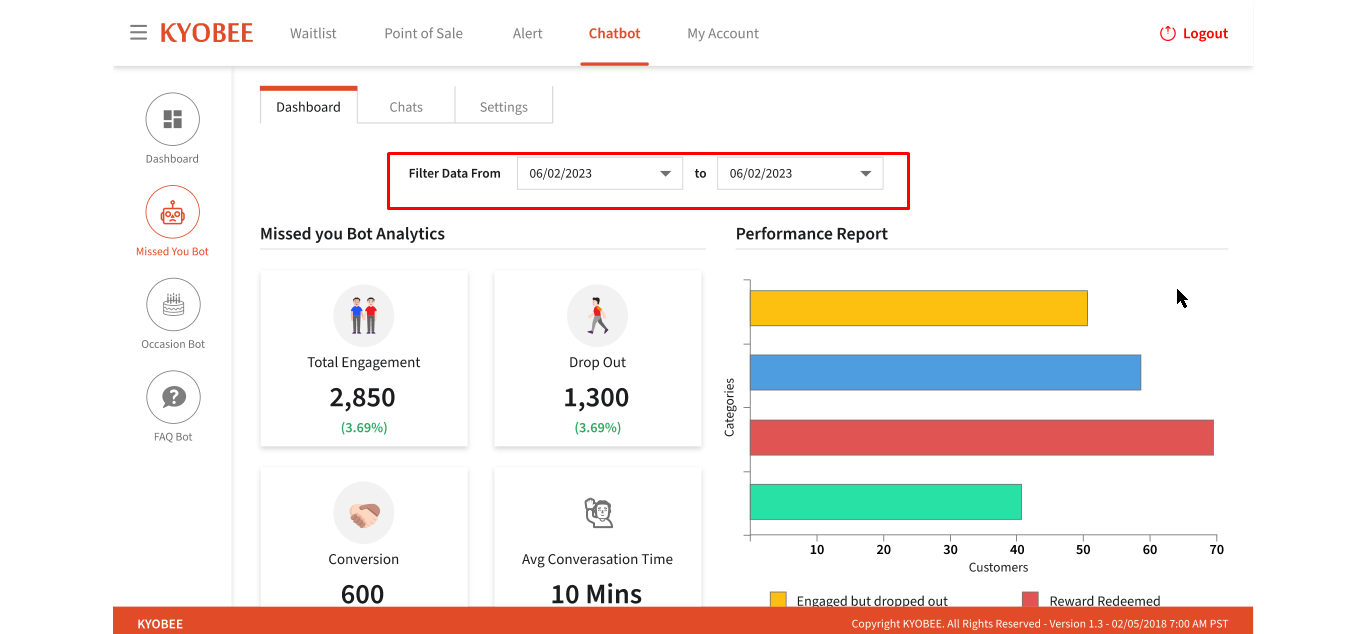Open the Occasion Bot cake icon
Viewport: 1365px width, 634px height.
pyautogui.click(x=173, y=305)
